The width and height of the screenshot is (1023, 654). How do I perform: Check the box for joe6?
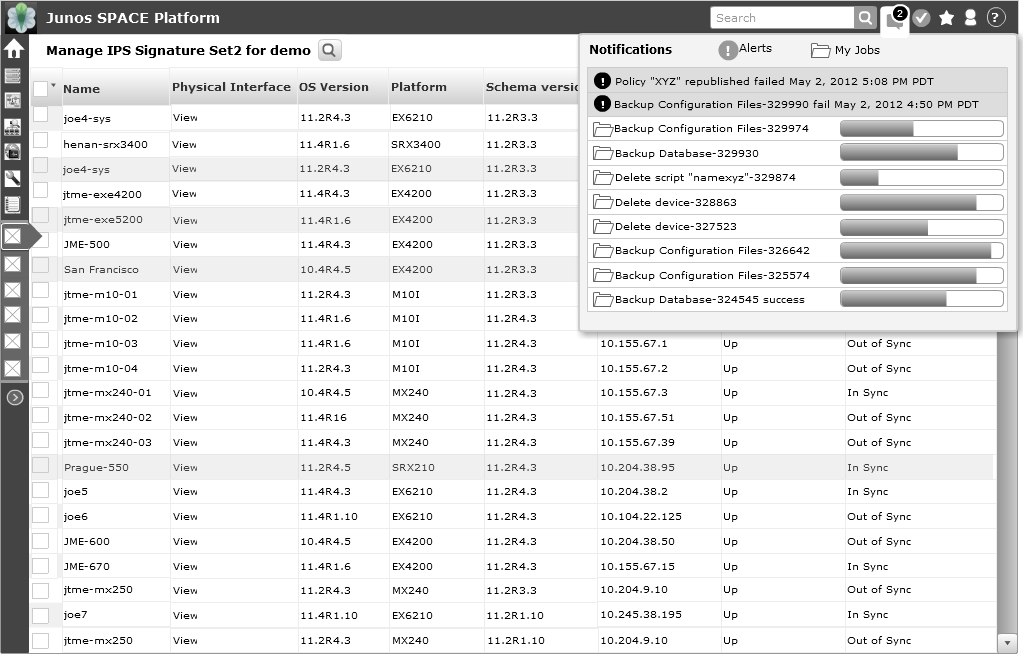40,515
